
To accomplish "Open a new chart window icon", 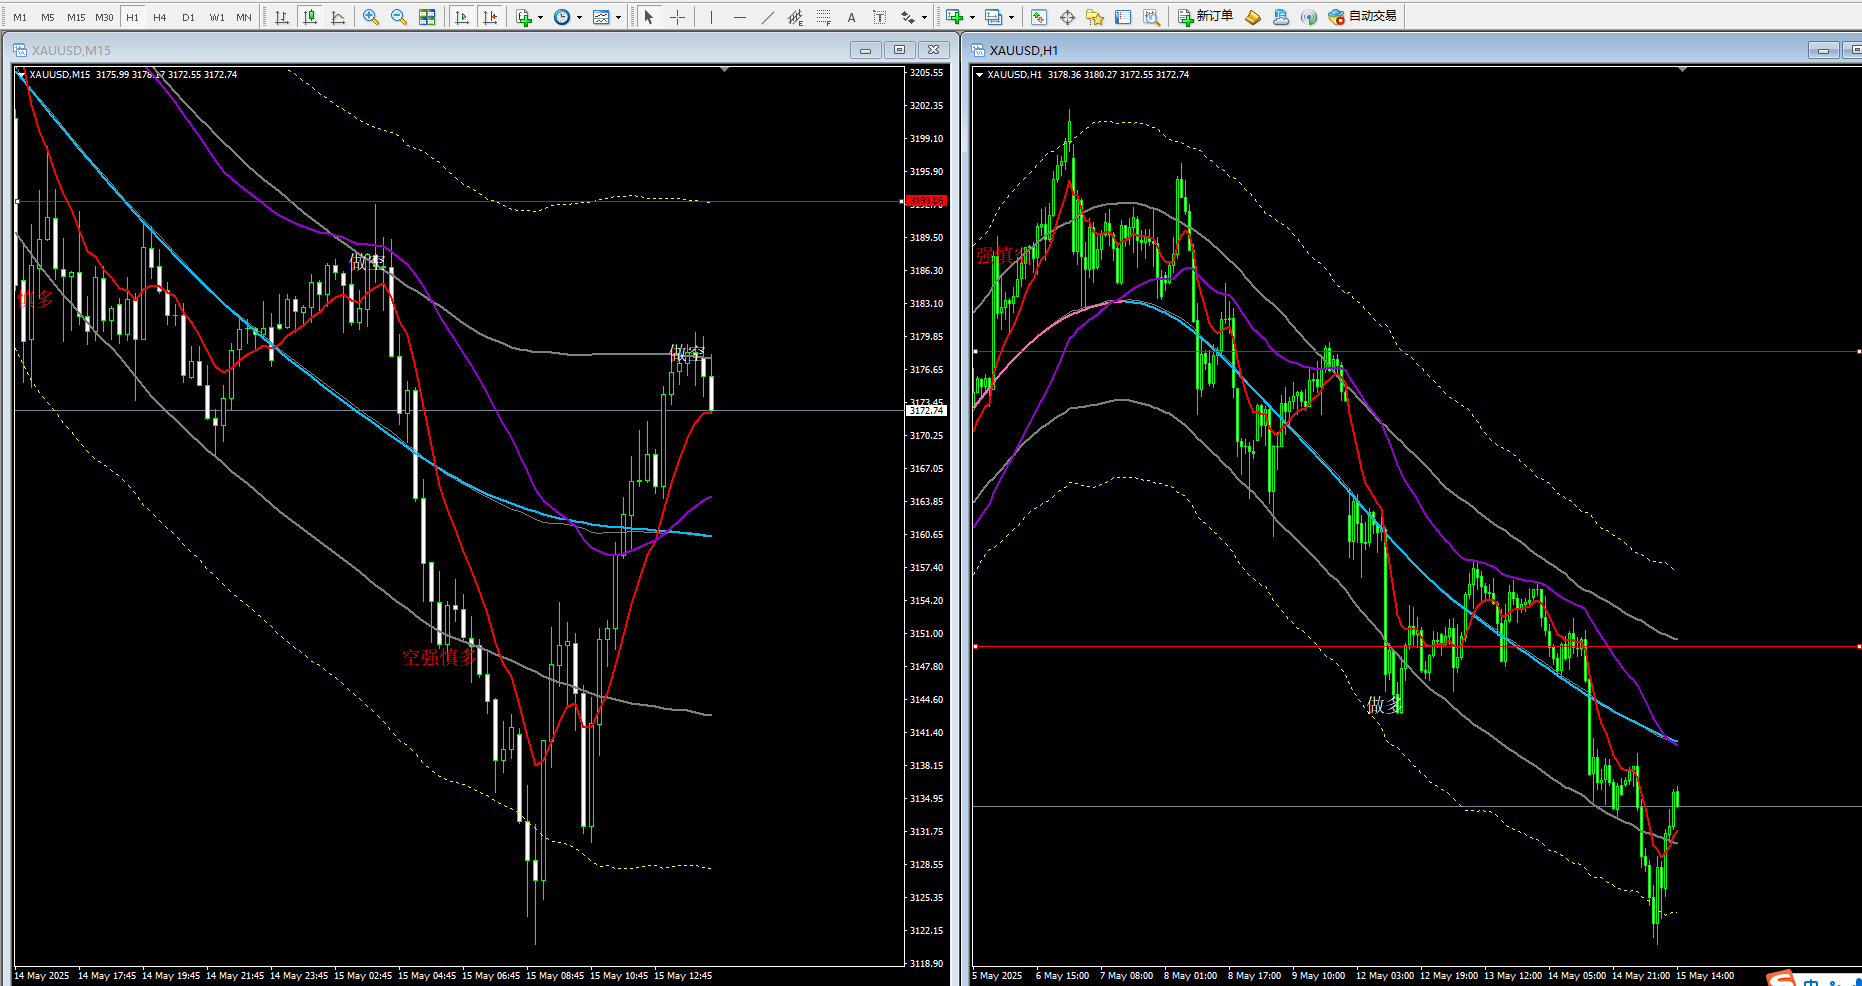I will tap(954, 17).
